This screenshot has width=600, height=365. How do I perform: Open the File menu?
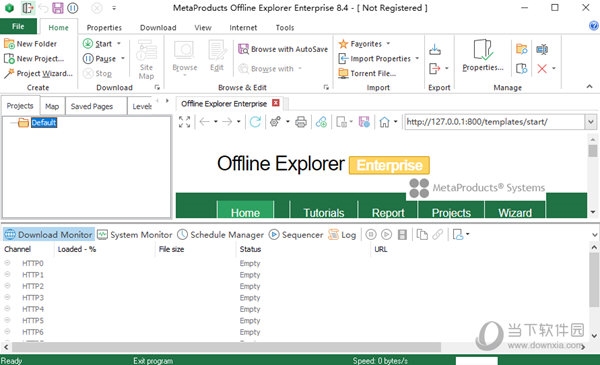[18, 26]
